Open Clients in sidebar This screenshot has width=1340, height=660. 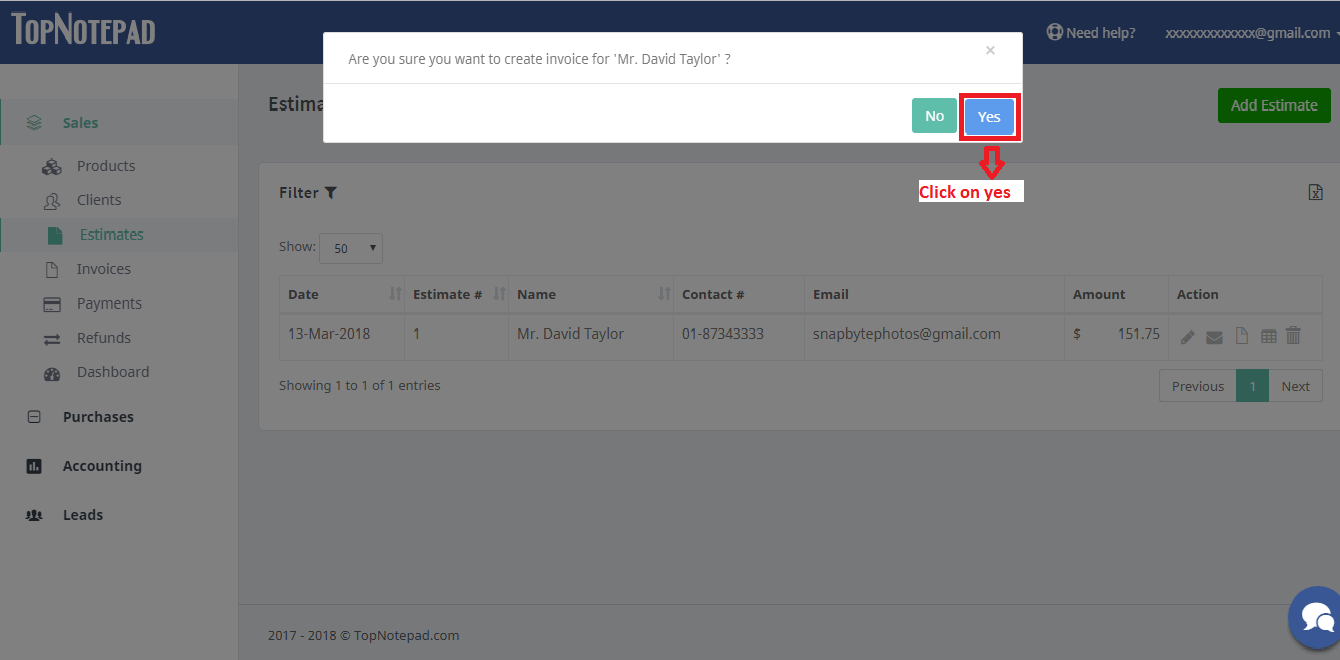pyautogui.click(x=99, y=200)
